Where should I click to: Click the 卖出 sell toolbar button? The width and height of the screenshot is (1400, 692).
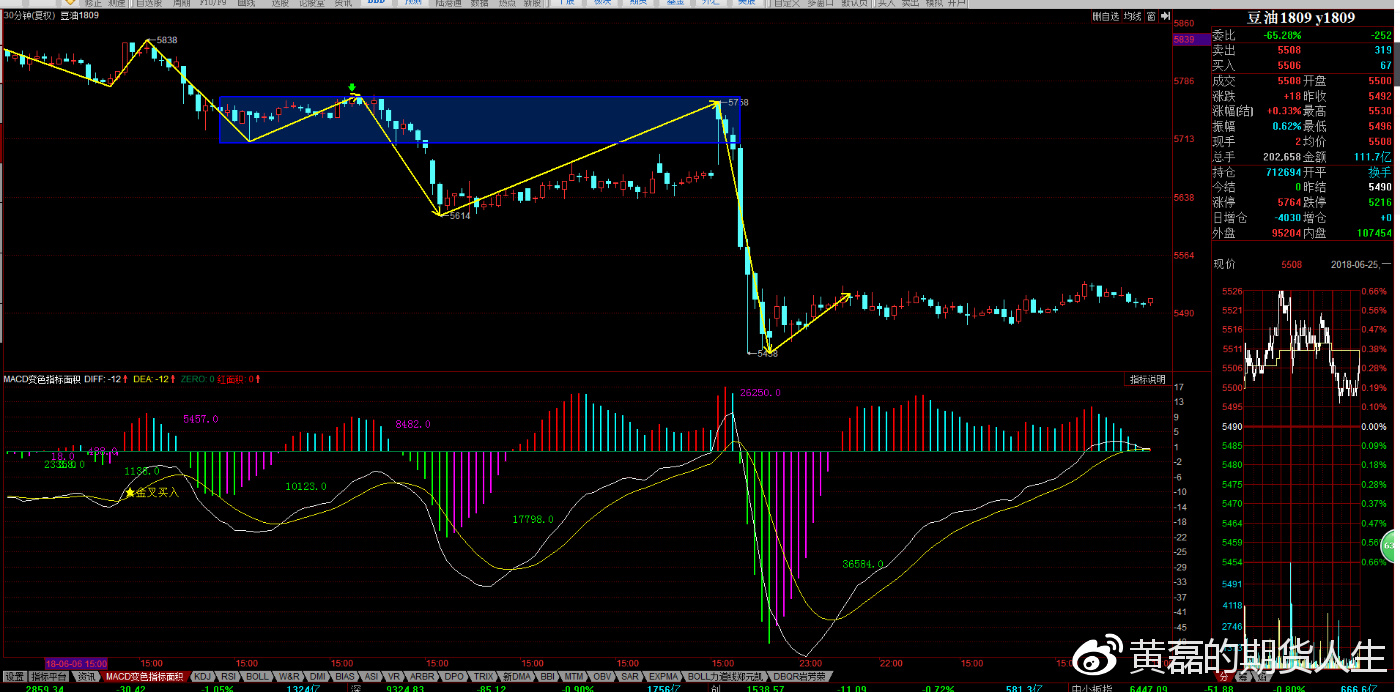[909, 4]
